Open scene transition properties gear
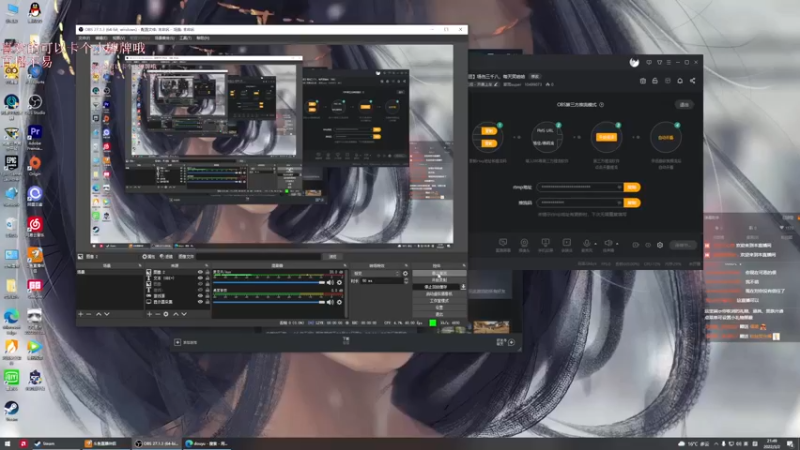Viewport: 800px width, 450px height. coord(405,273)
